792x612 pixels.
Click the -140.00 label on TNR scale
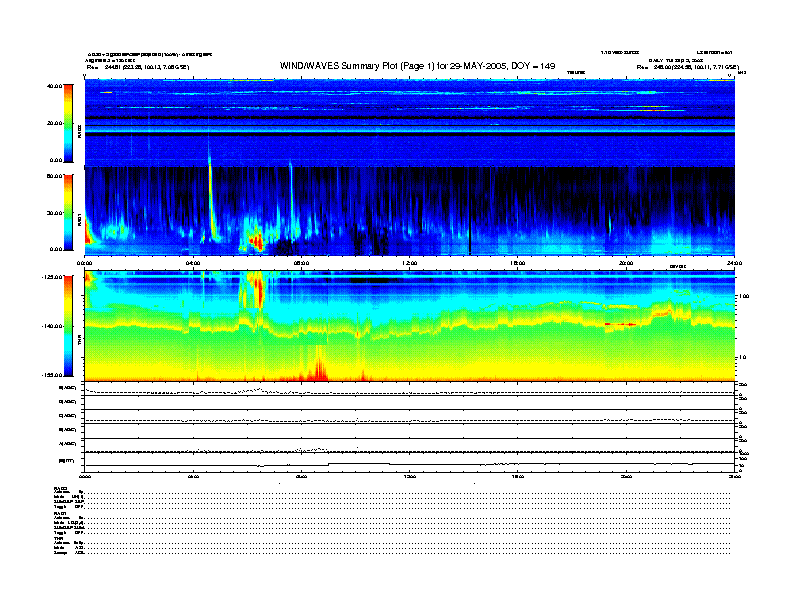coord(52,326)
